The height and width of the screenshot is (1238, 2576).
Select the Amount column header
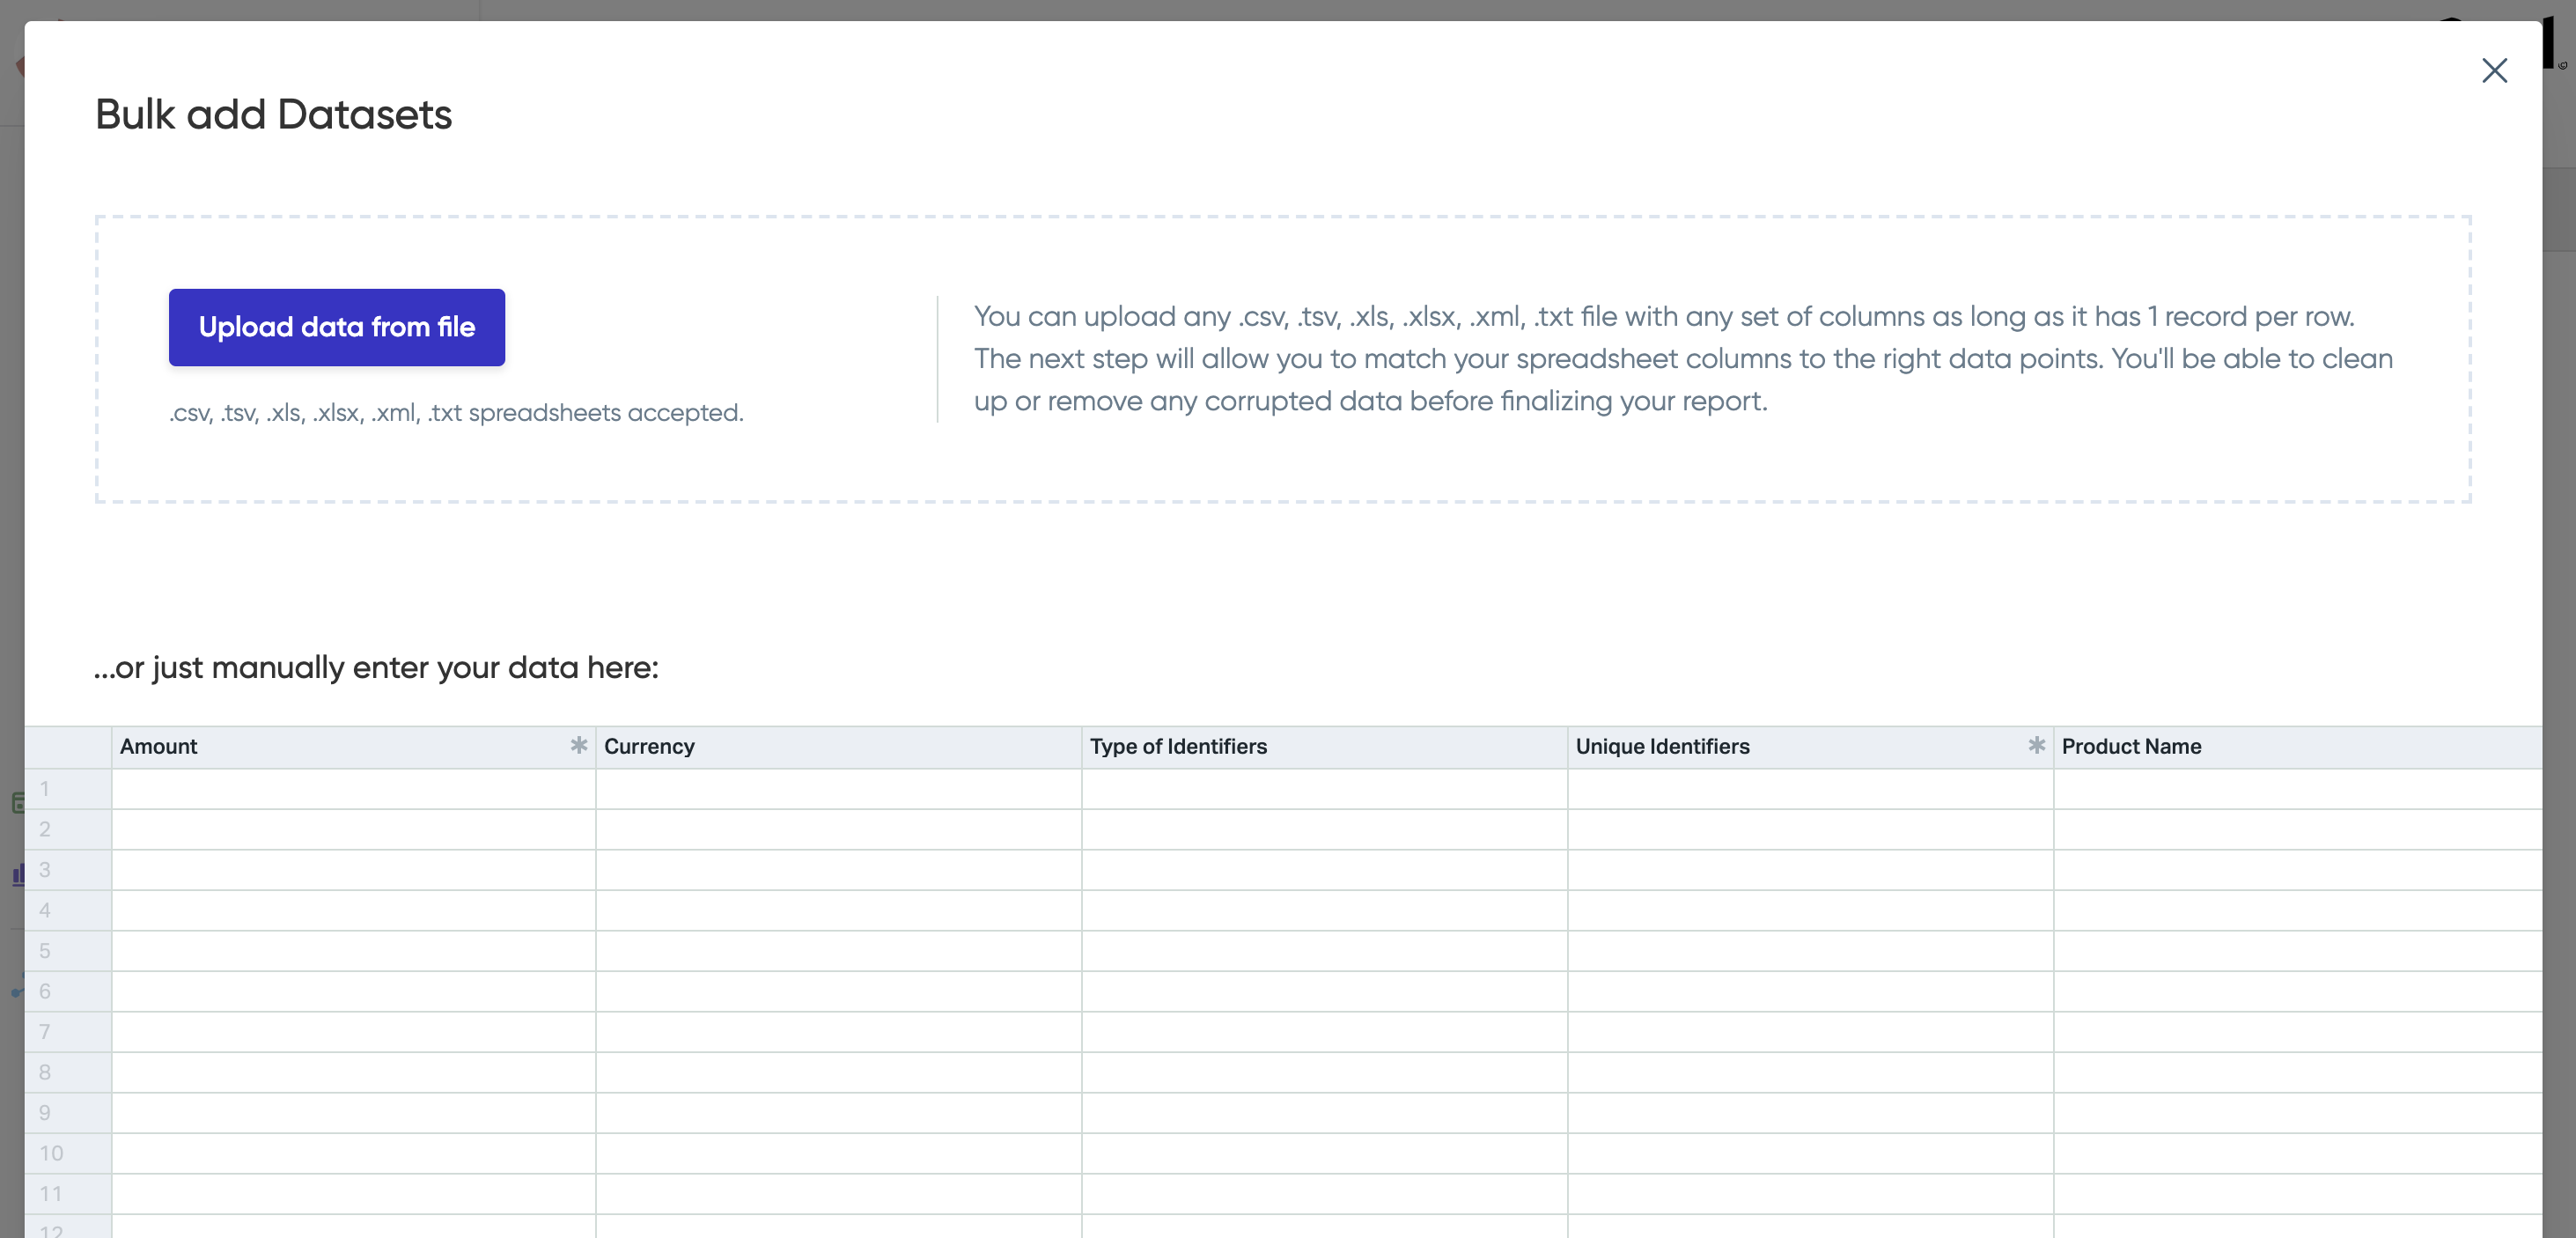click(x=340, y=746)
